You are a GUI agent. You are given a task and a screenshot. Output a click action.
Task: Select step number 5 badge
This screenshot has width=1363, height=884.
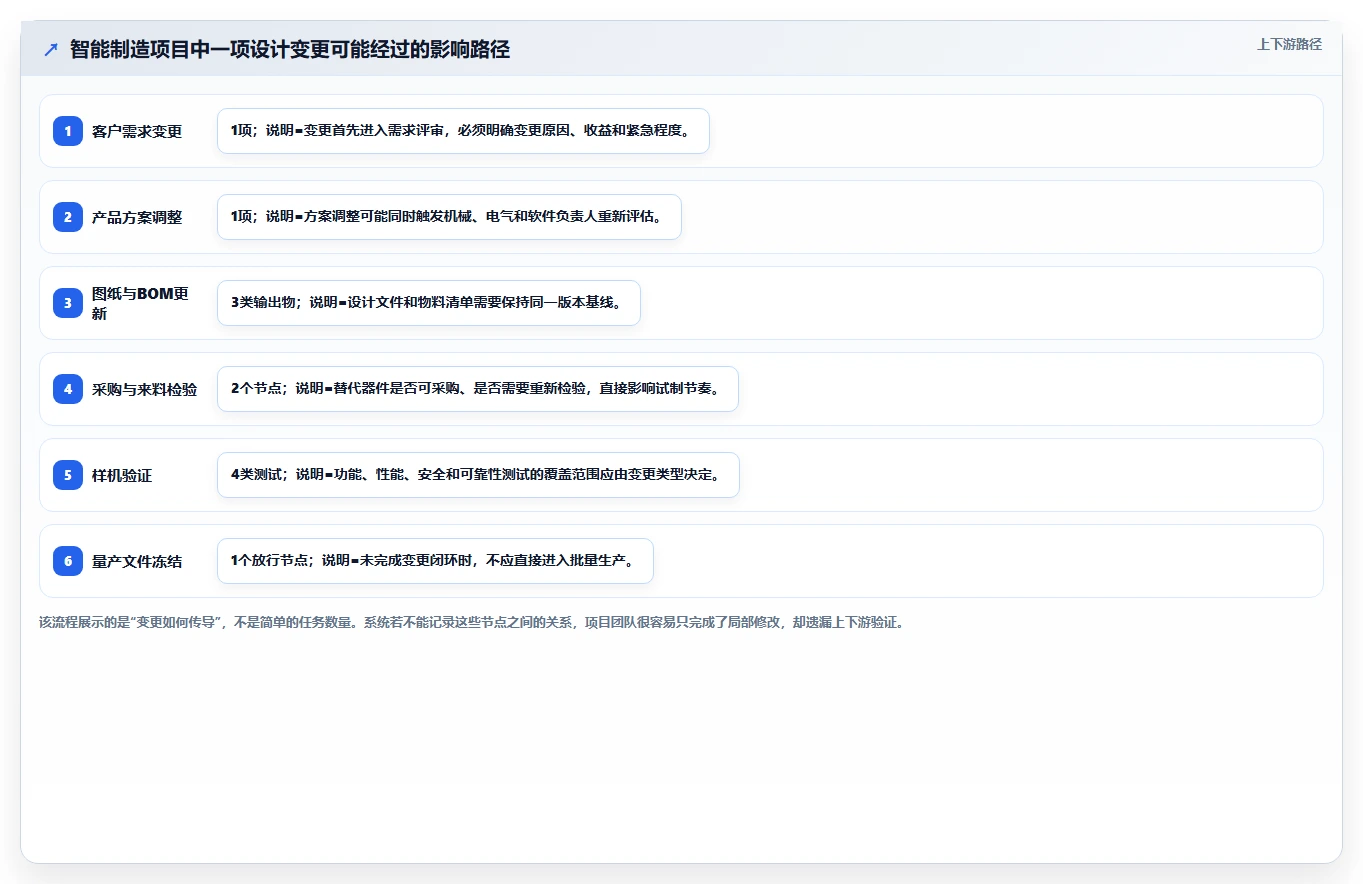[x=68, y=475]
